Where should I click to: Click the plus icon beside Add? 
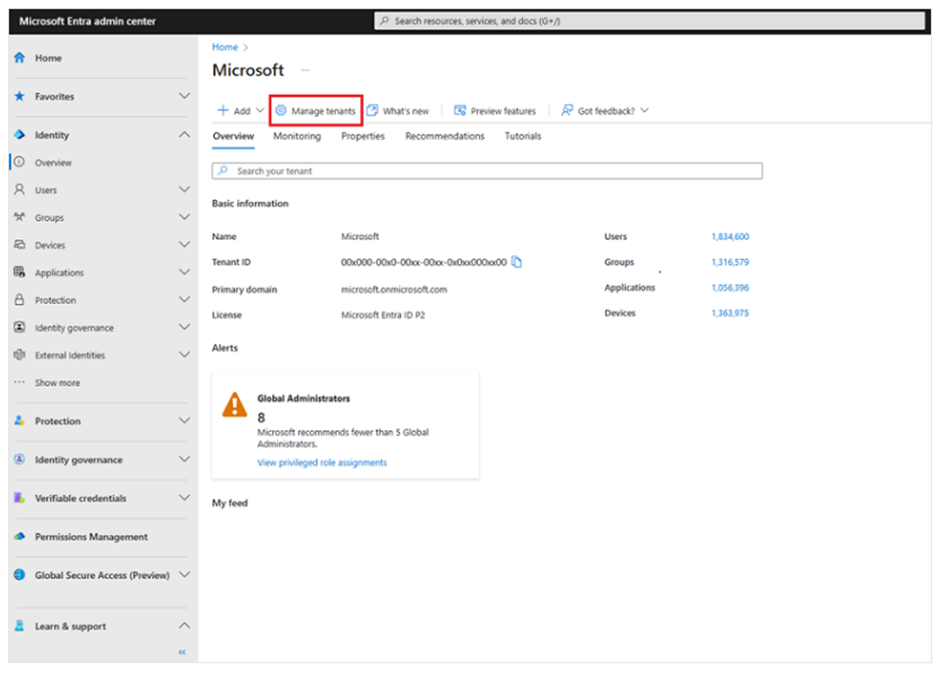[x=223, y=110]
